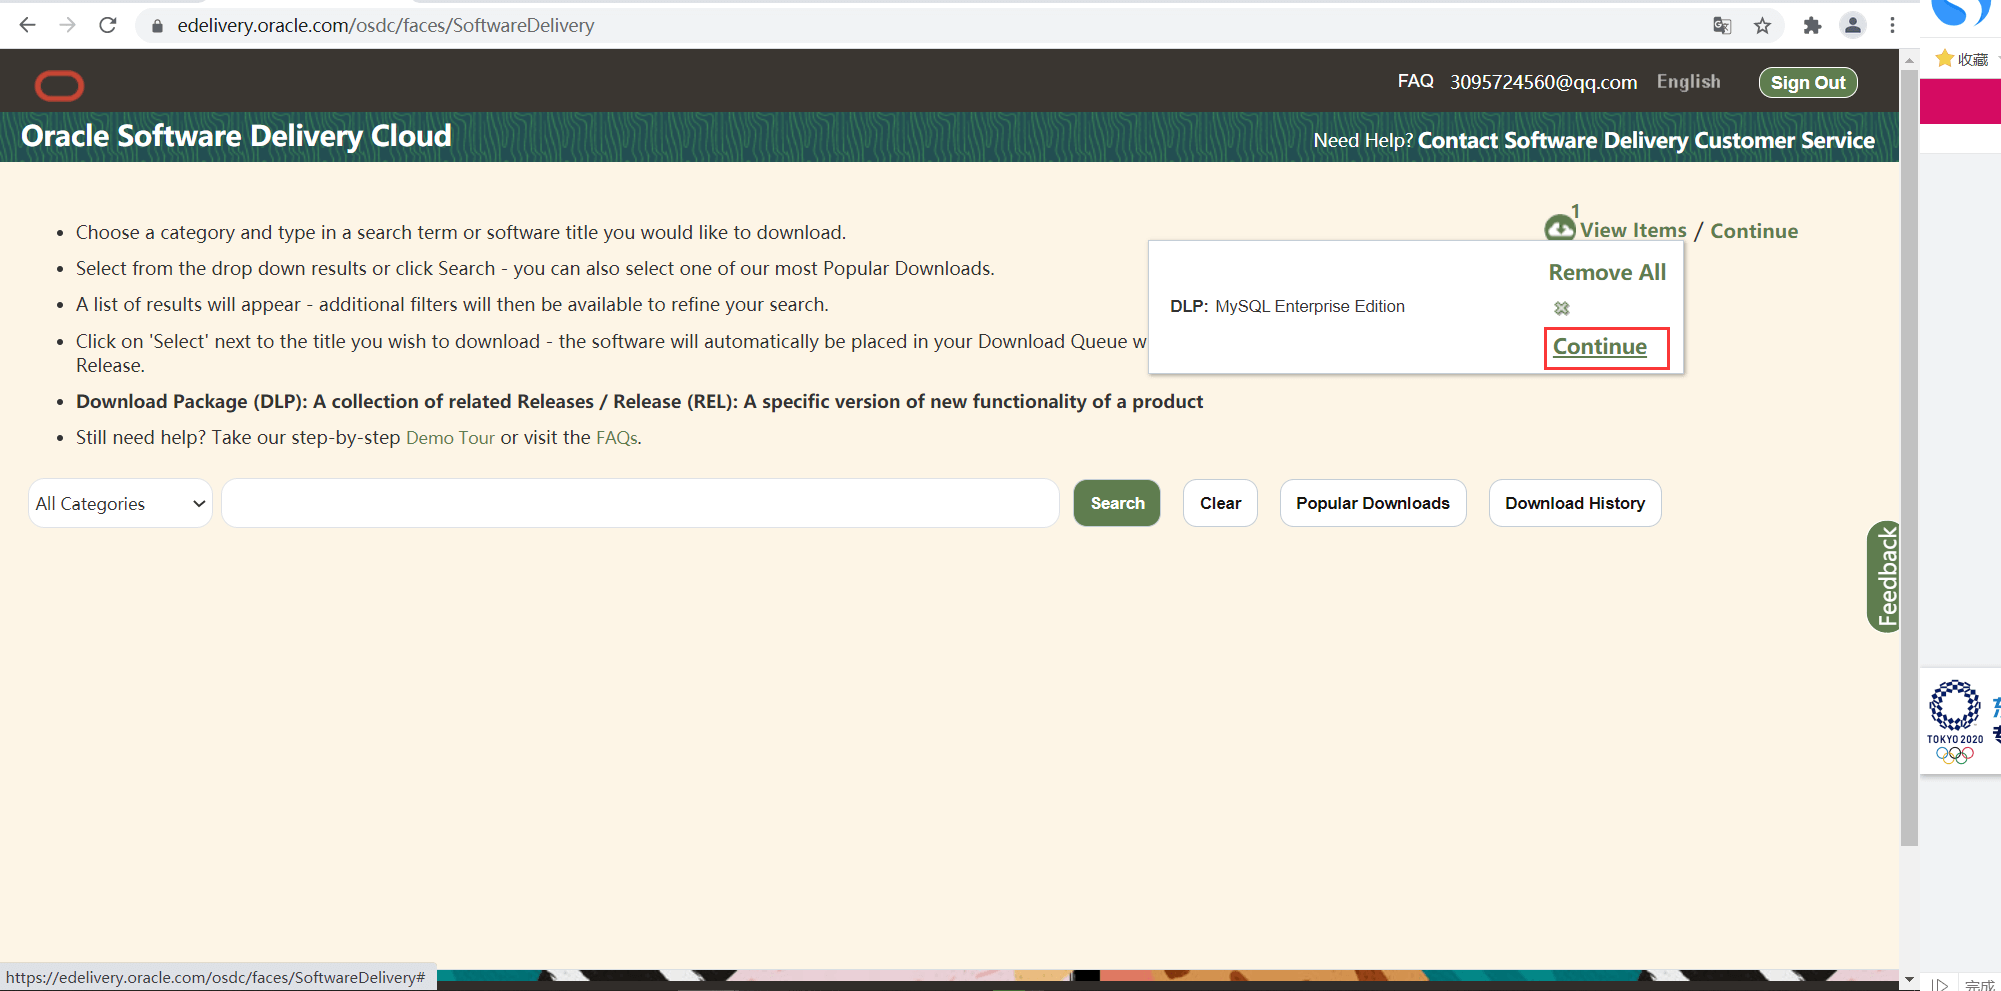This screenshot has height=991, width=2001.
Task: Click Continue in the download queue popup
Action: pos(1600,347)
